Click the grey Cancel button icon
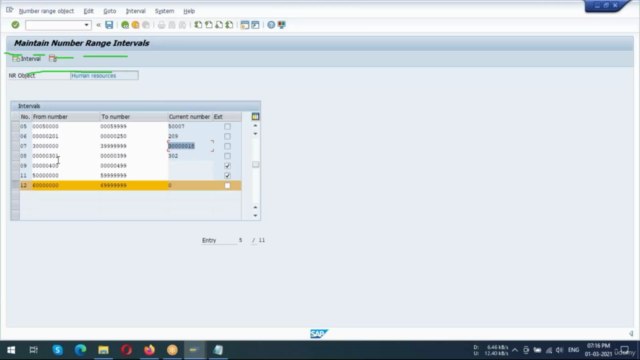This screenshot has height=360, width=640. coord(146,25)
